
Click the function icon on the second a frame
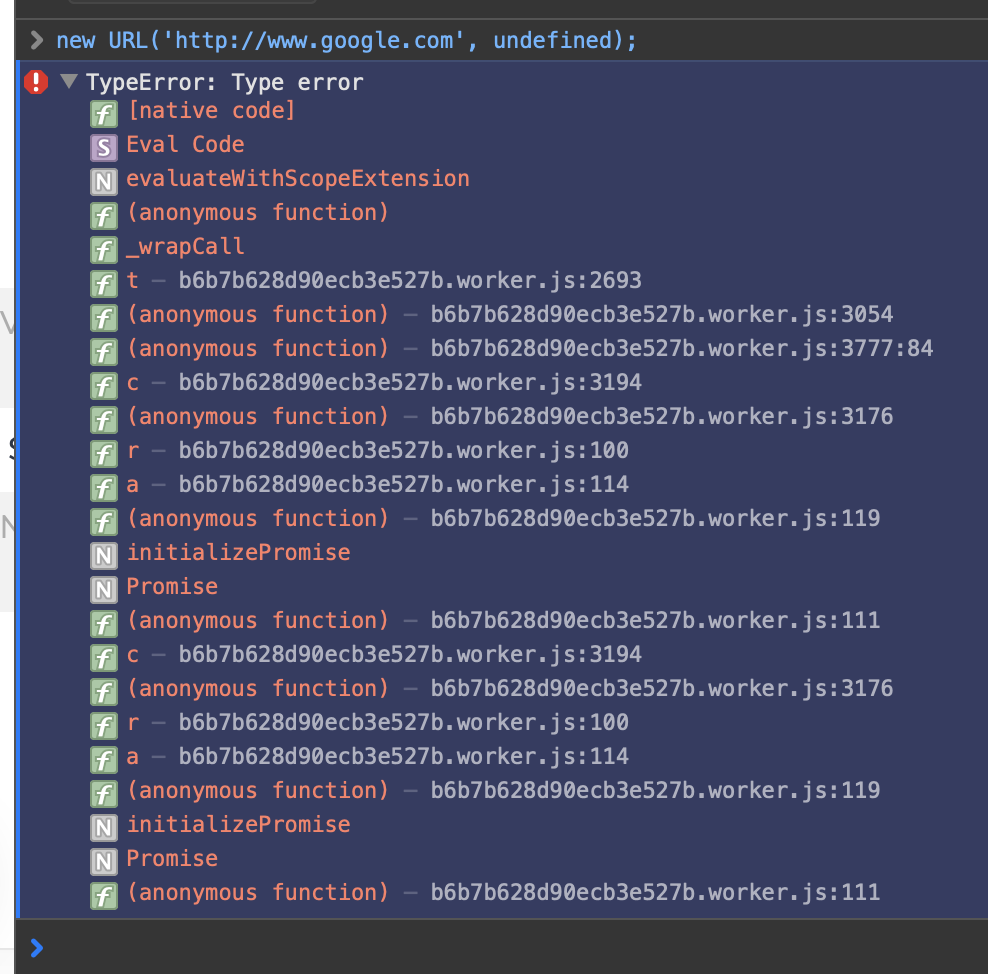[103, 760]
